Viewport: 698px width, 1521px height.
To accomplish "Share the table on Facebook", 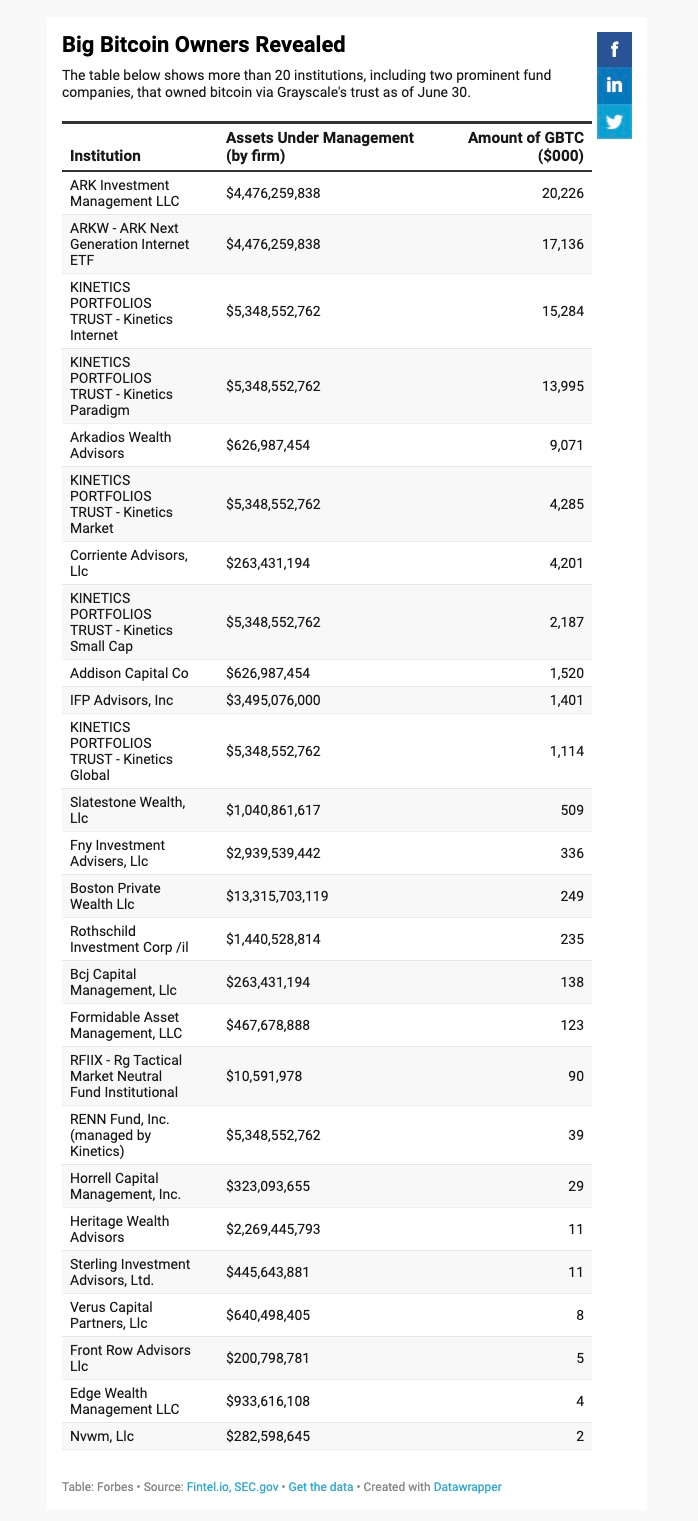I will coord(614,49).
